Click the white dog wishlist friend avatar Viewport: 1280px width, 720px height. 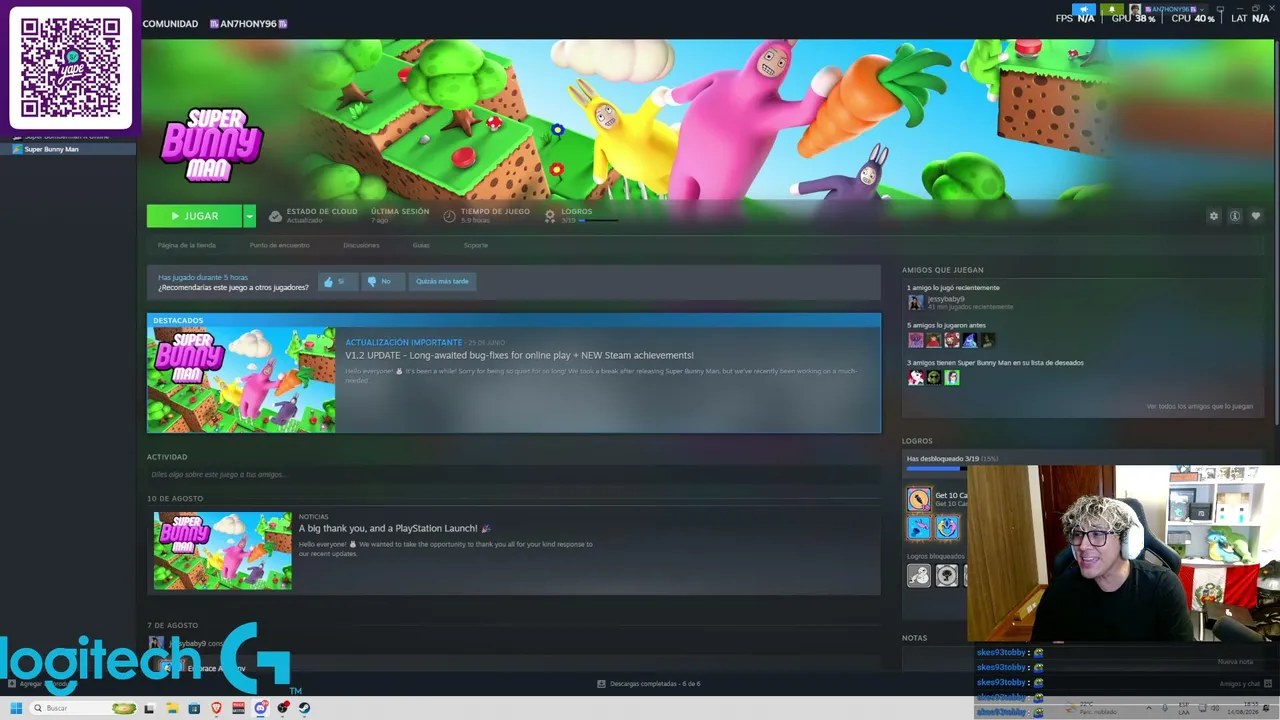pyautogui.click(x=915, y=378)
